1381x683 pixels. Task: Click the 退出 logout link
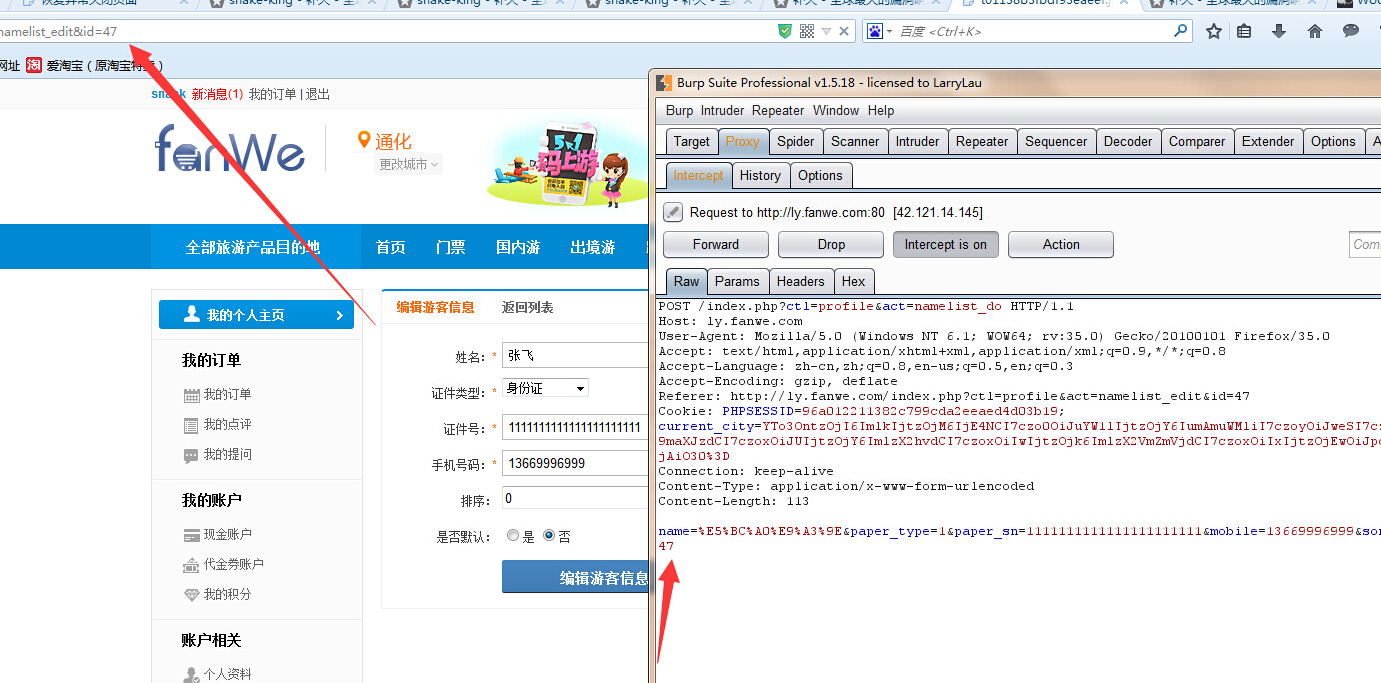tap(318, 95)
